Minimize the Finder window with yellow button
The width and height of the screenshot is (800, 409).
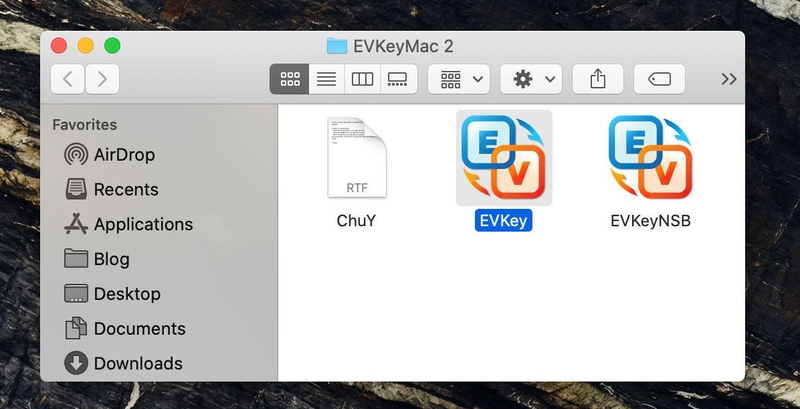86,45
